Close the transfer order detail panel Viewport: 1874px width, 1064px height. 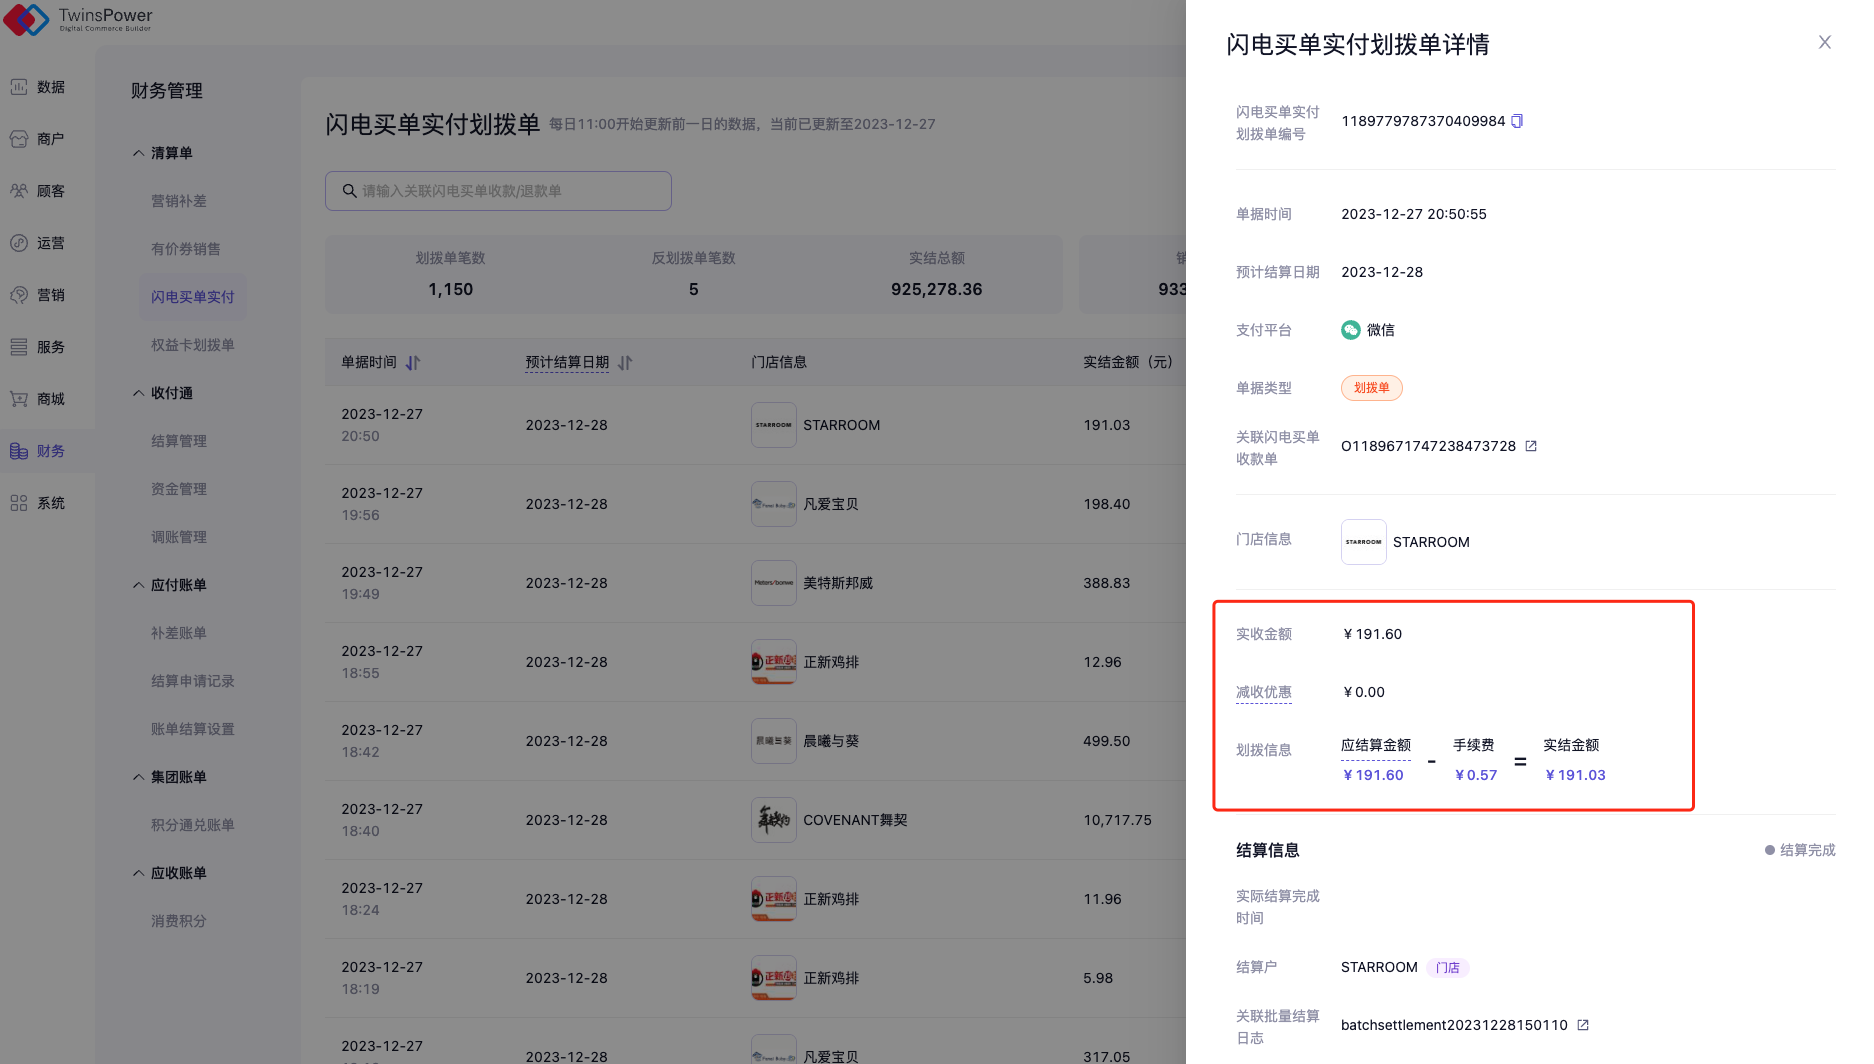point(1824,42)
